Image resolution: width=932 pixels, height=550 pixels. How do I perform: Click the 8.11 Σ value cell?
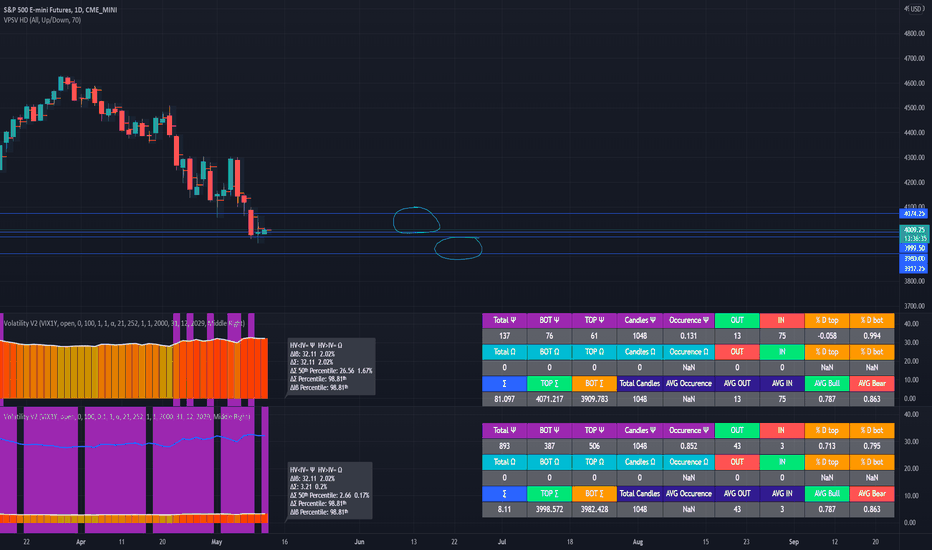point(505,509)
